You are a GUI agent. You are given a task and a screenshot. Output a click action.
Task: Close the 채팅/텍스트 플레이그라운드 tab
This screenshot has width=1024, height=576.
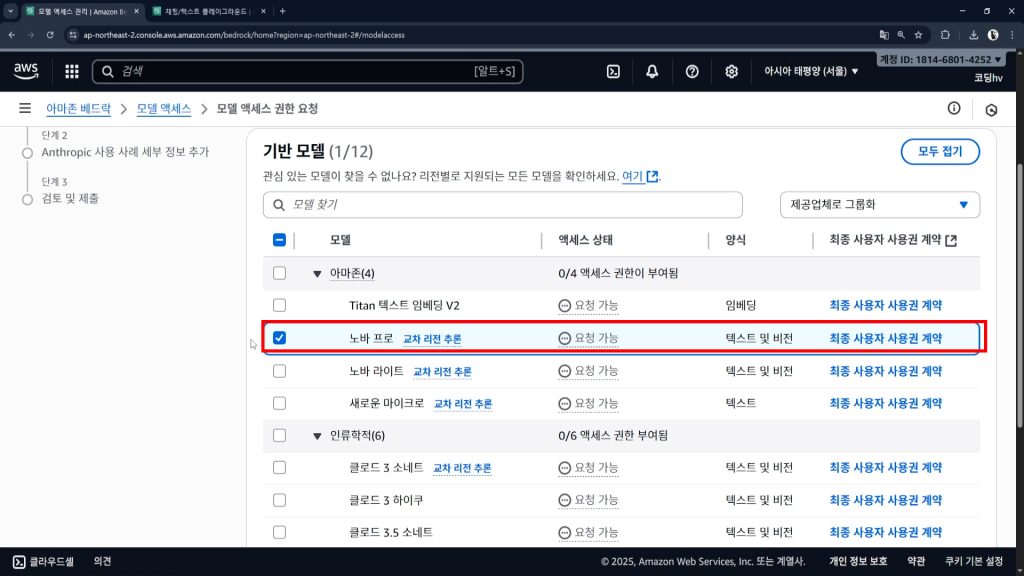[x=263, y=11]
